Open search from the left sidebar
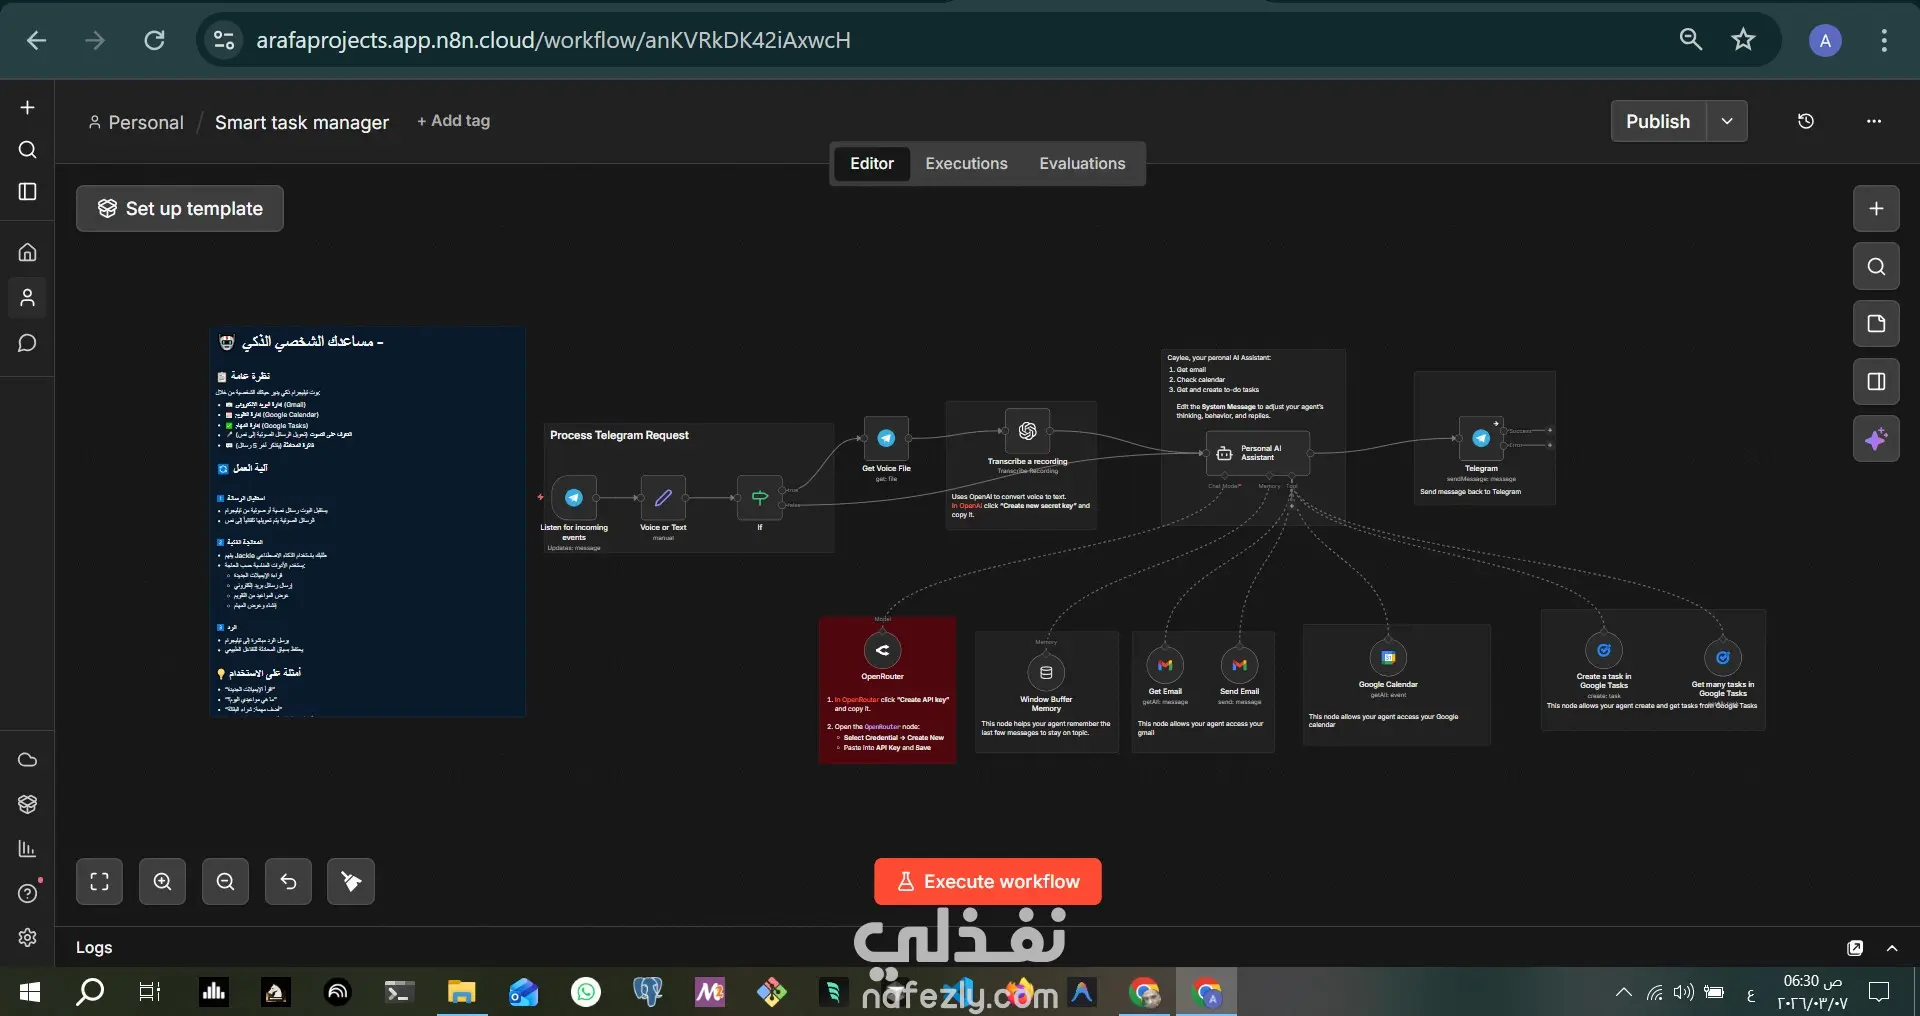 click(27, 149)
